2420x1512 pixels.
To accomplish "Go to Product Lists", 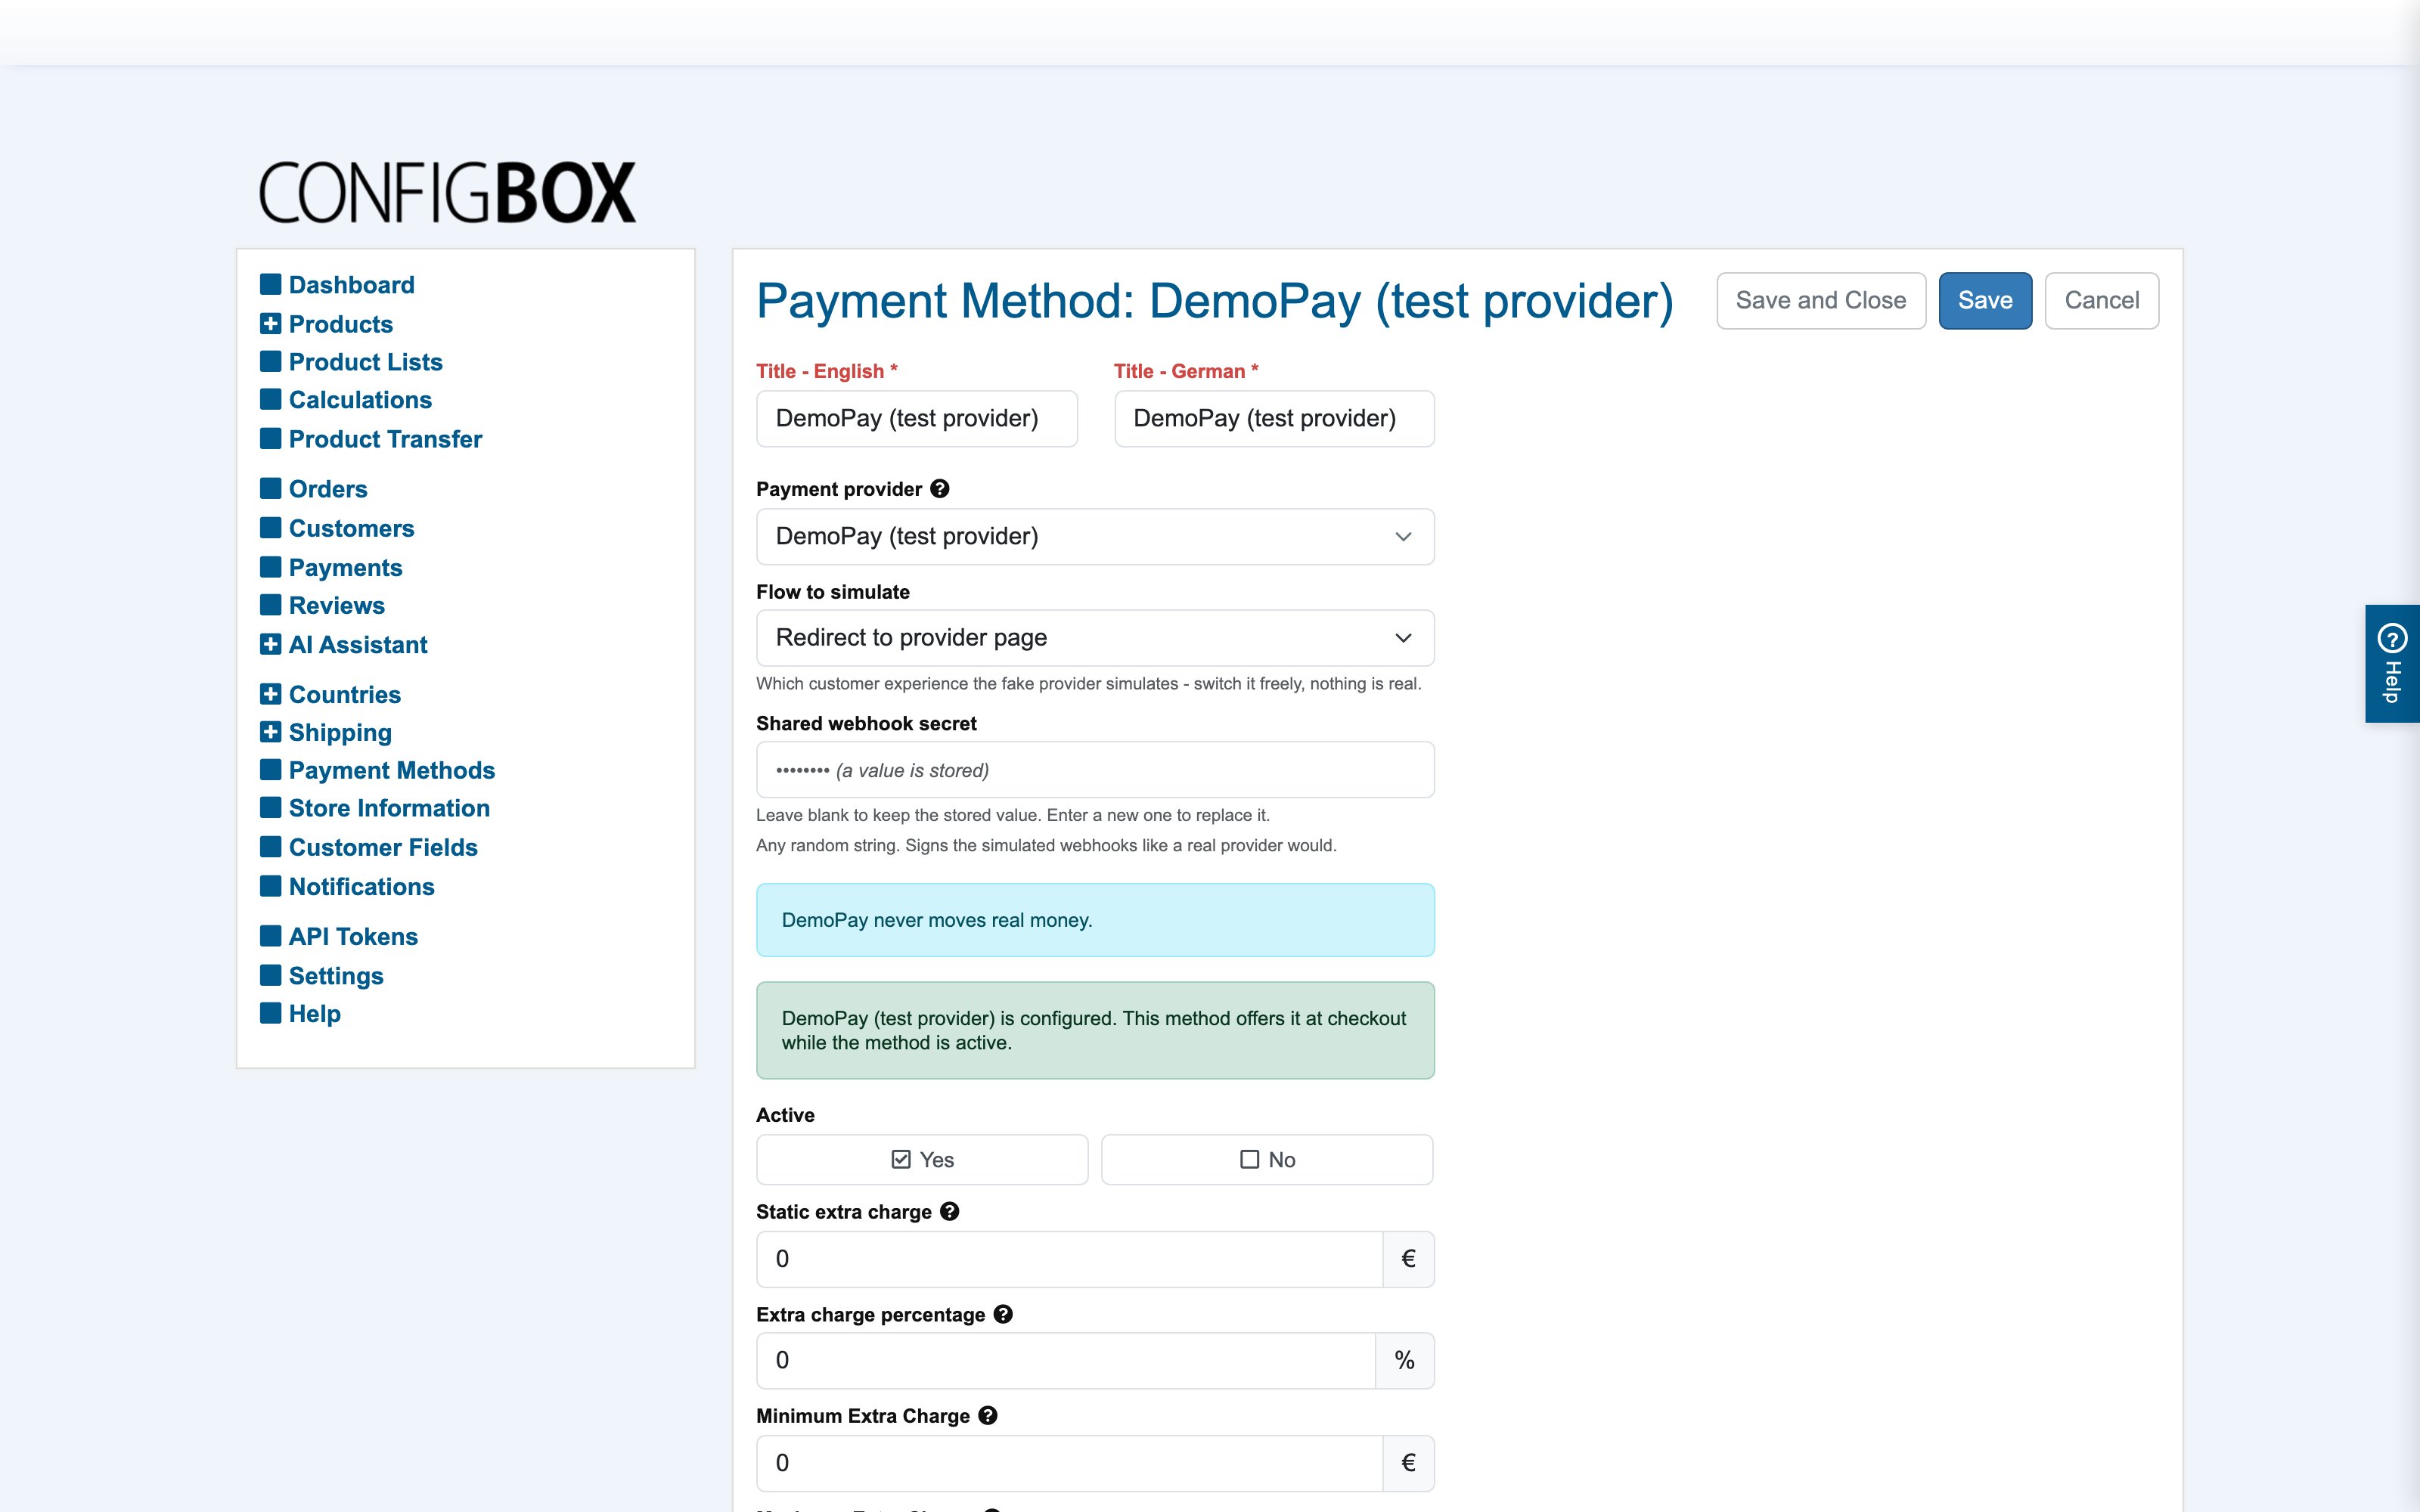I will coord(365,362).
